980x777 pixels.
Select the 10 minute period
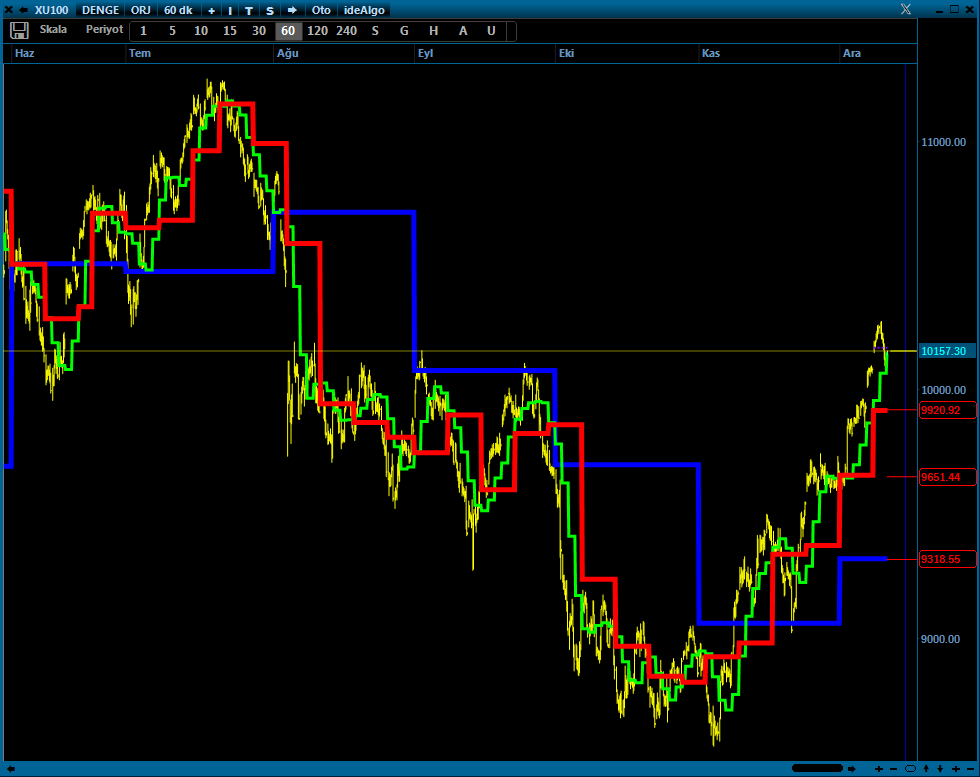(201, 31)
